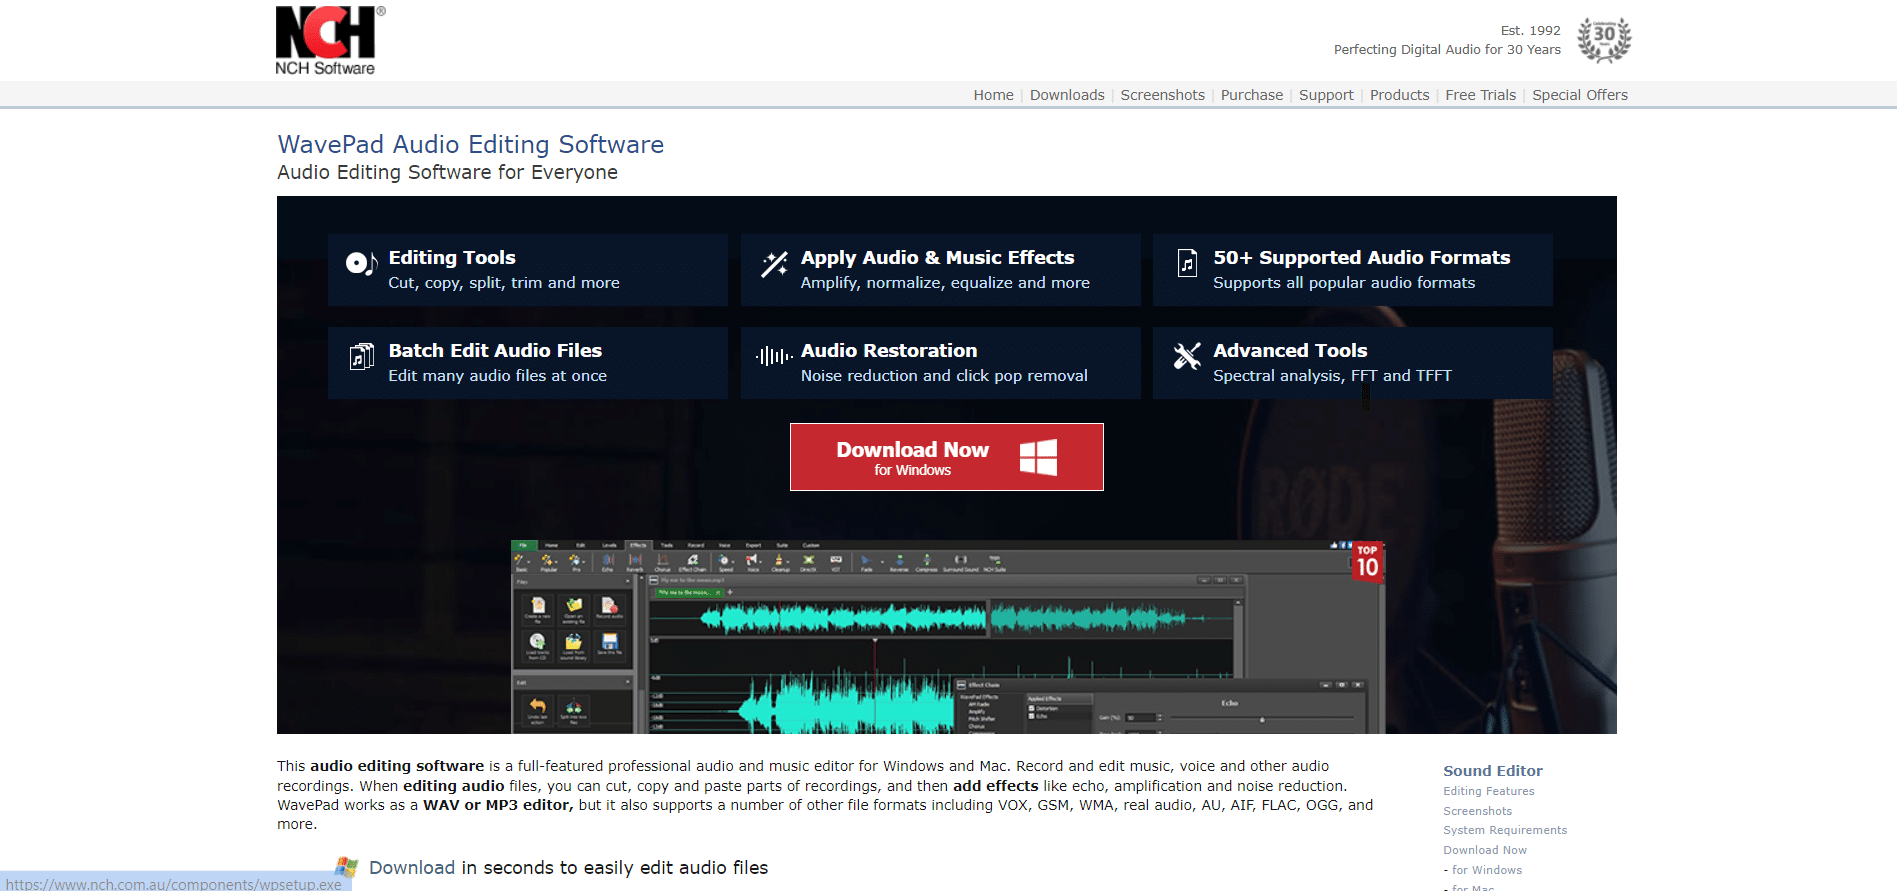Click 'Edit many audio files at once' text
This screenshot has width=1897, height=891.
pyautogui.click(x=497, y=376)
